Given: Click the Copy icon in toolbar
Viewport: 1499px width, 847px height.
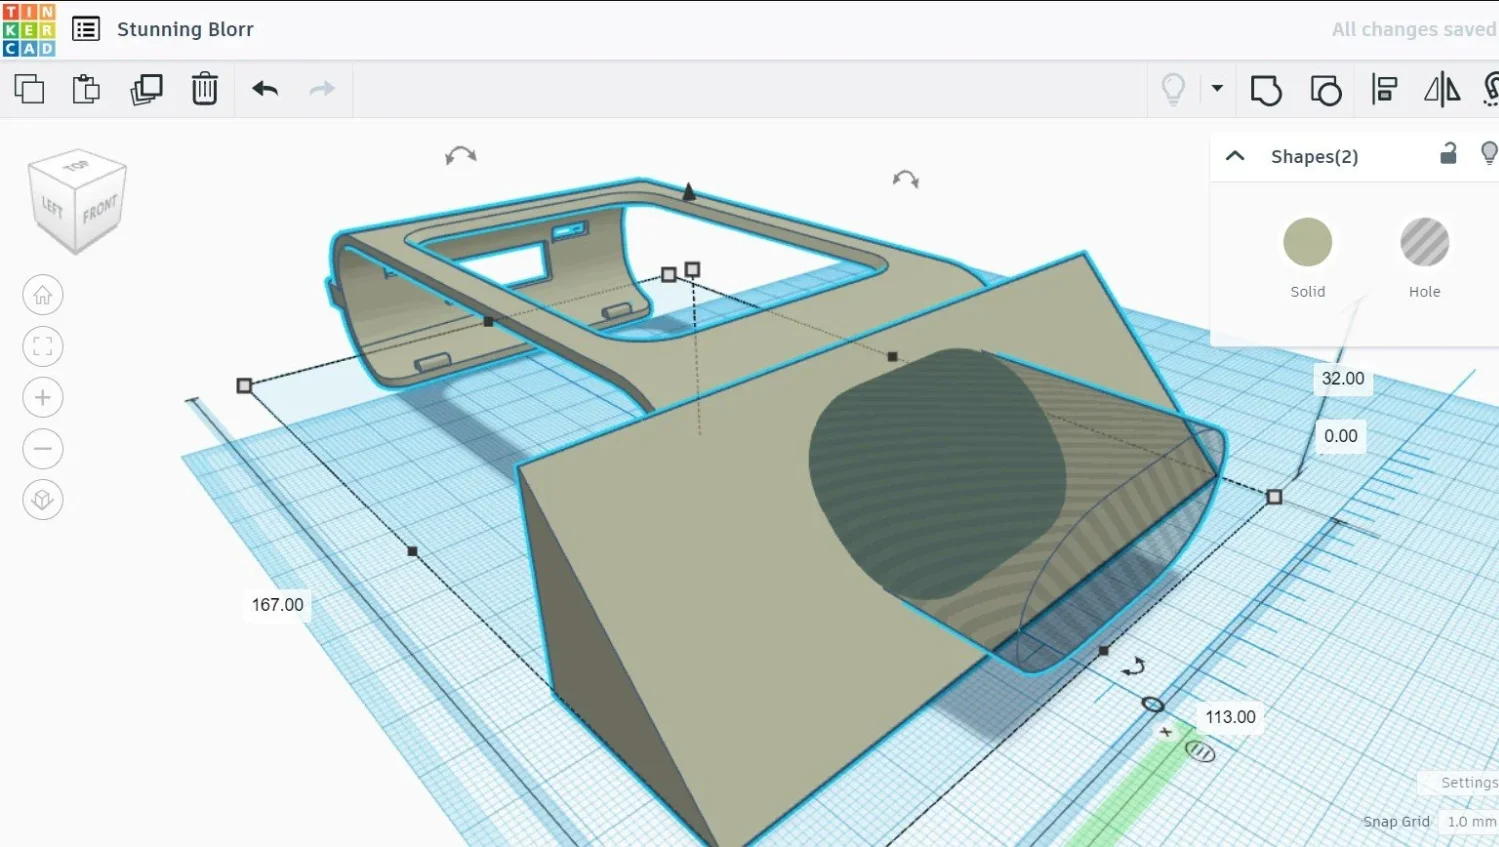Looking at the screenshot, I should coord(29,89).
